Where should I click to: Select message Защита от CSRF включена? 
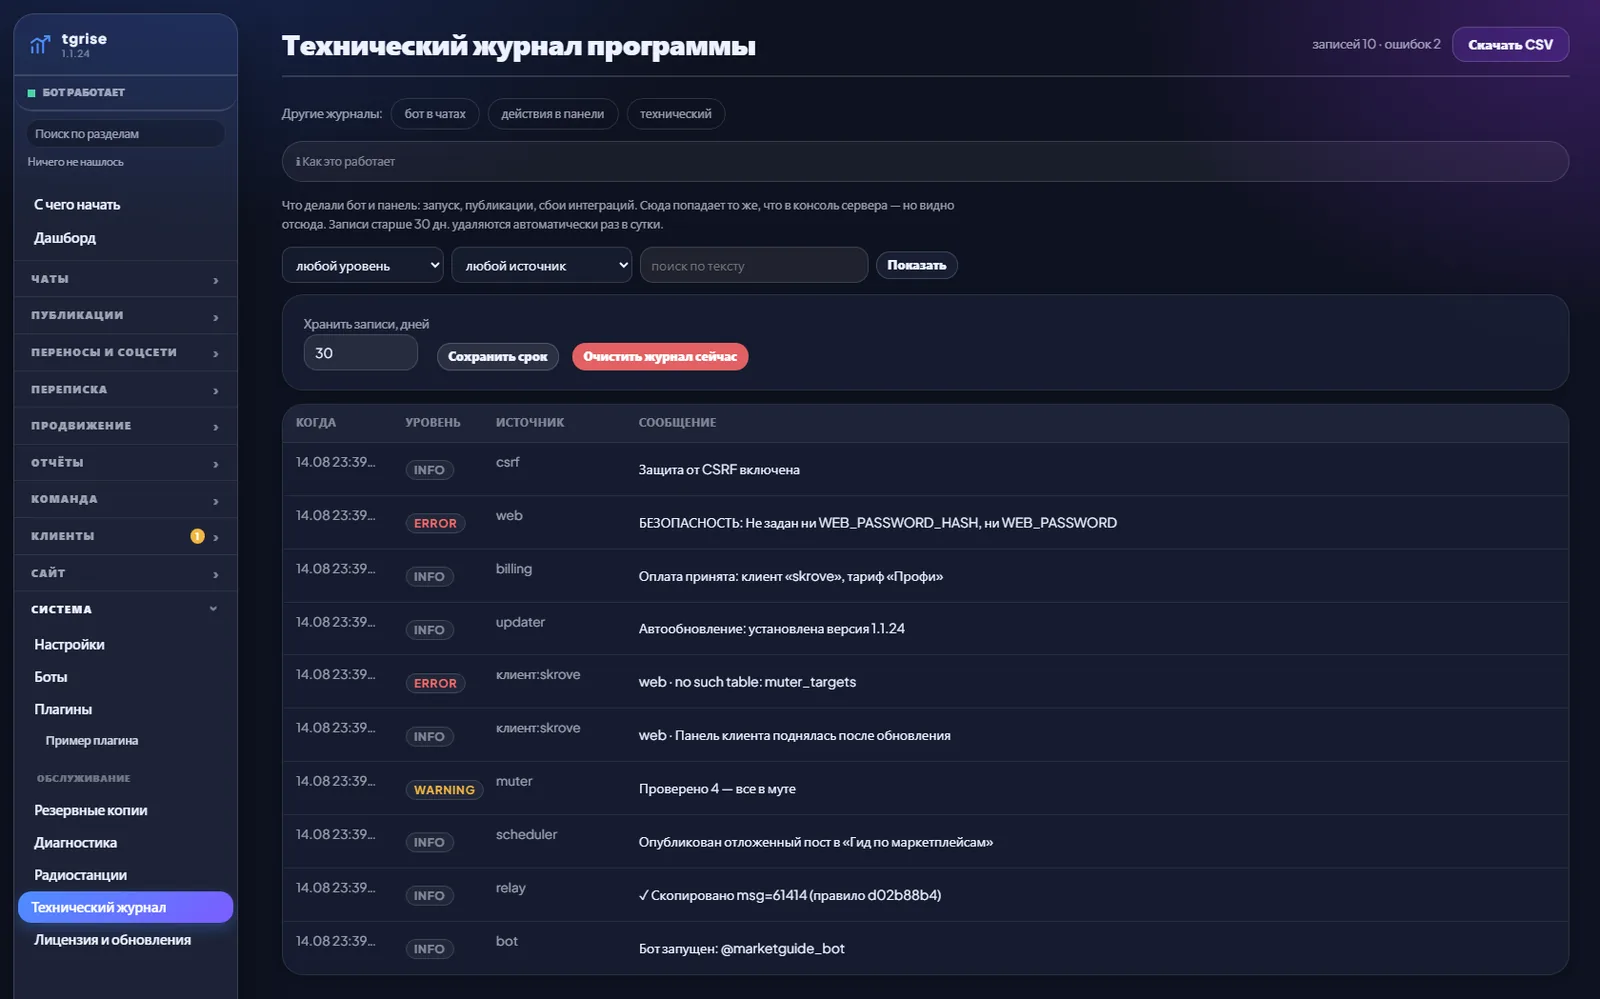(719, 470)
